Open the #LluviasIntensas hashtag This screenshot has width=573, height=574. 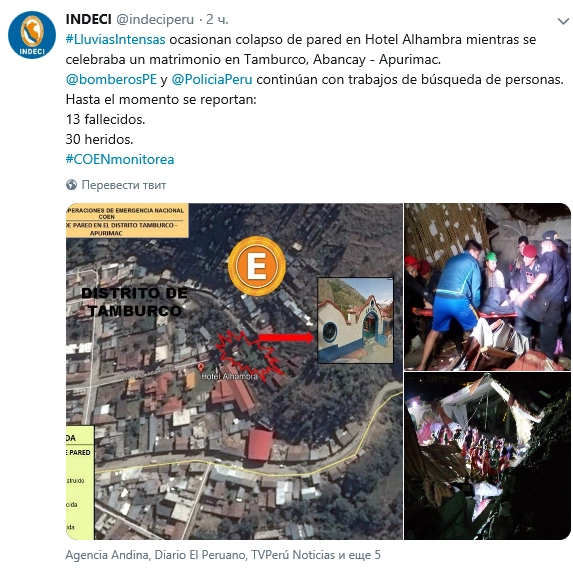pyautogui.click(x=115, y=40)
